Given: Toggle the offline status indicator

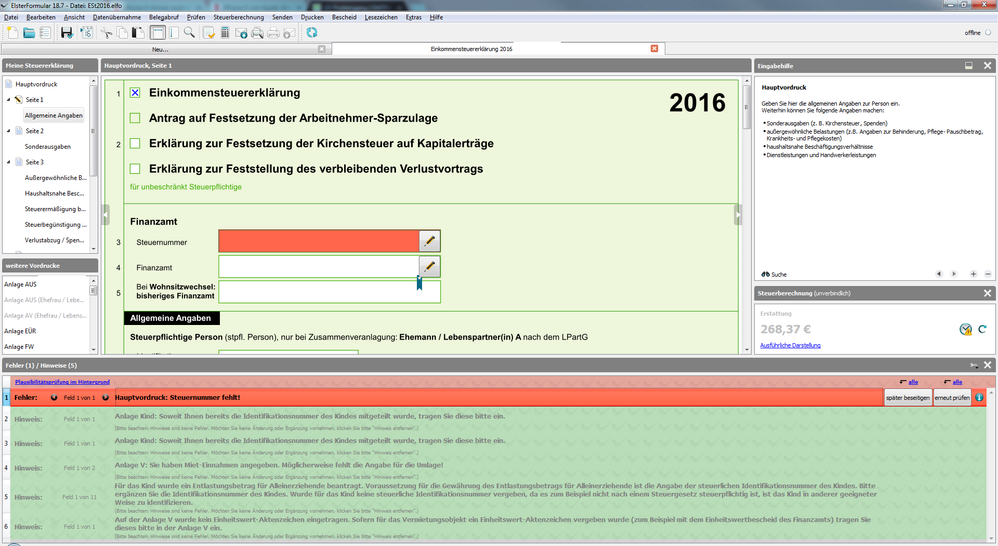Looking at the screenshot, I should click(988, 32).
